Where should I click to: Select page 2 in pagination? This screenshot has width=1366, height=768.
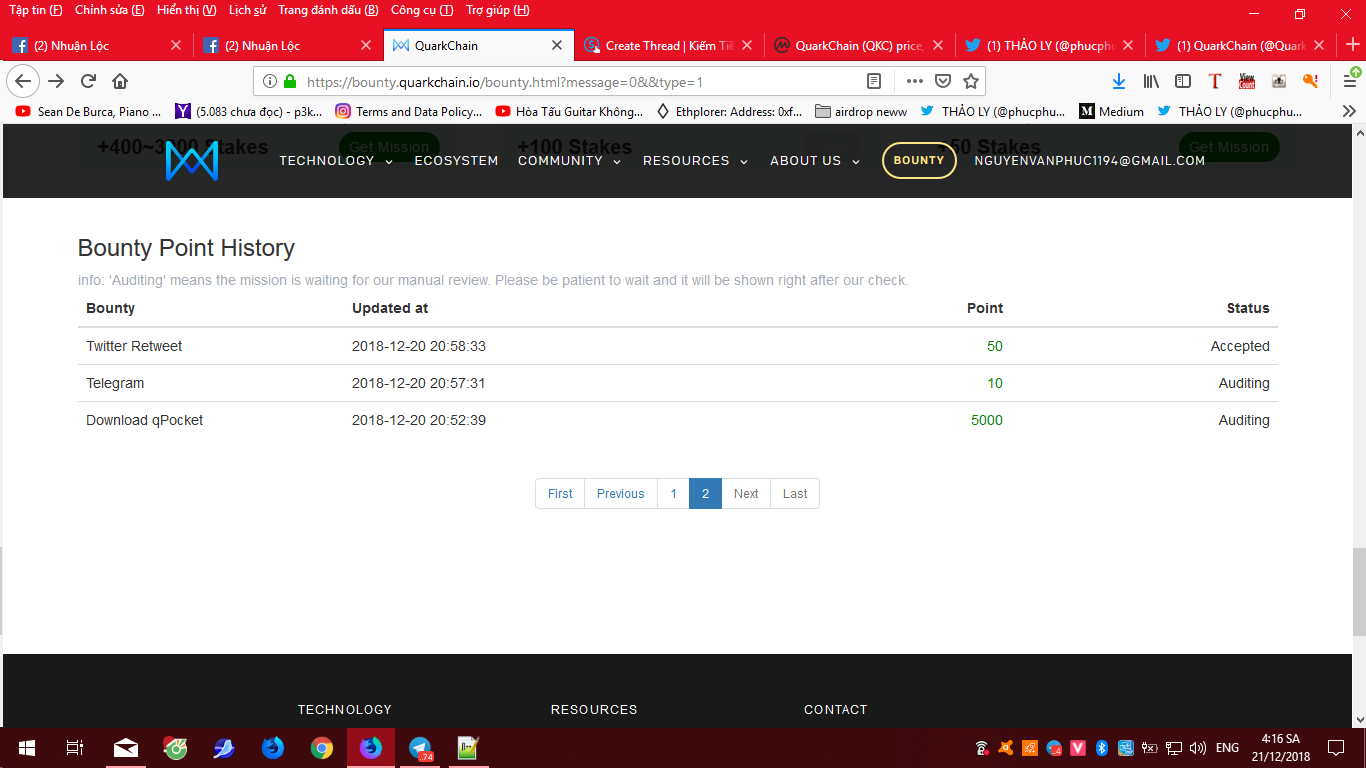pyautogui.click(x=705, y=494)
